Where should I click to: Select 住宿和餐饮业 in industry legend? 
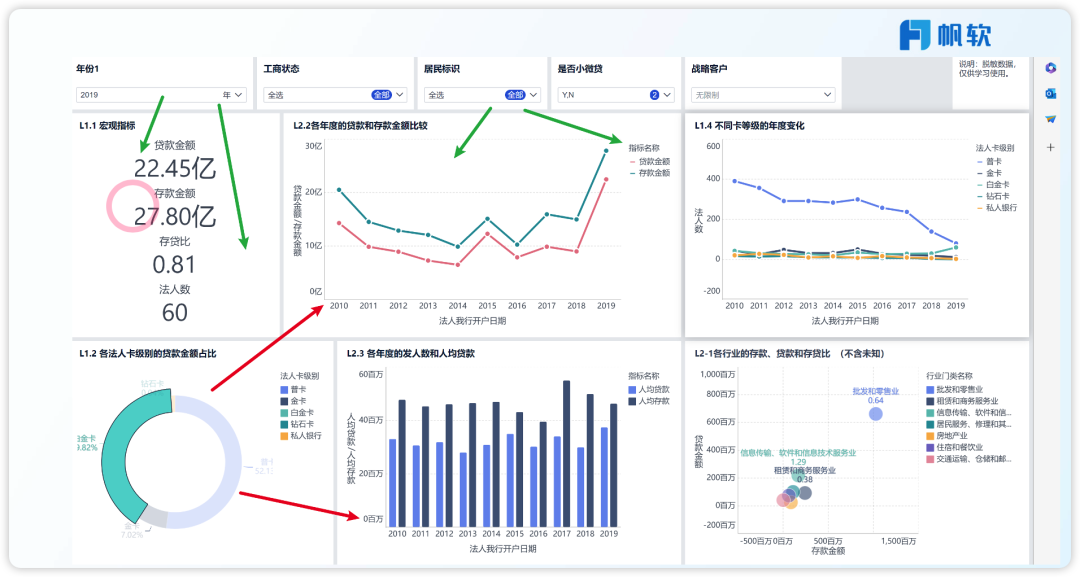click(x=955, y=448)
